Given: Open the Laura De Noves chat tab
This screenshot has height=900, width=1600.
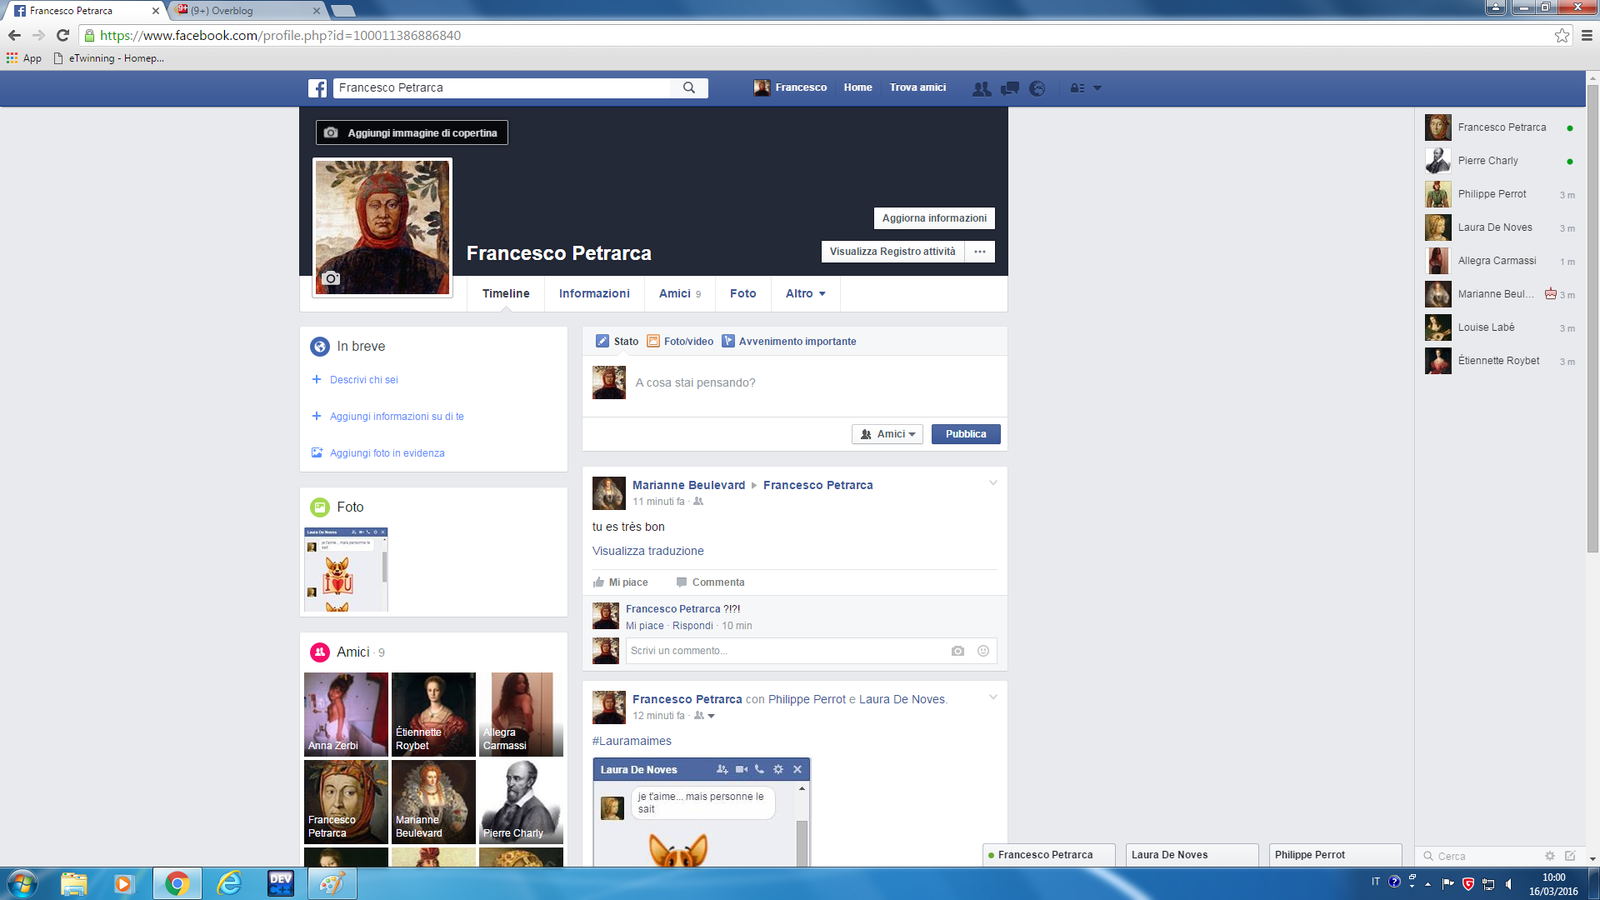Looking at the screenshot, I should (1191, 855).
